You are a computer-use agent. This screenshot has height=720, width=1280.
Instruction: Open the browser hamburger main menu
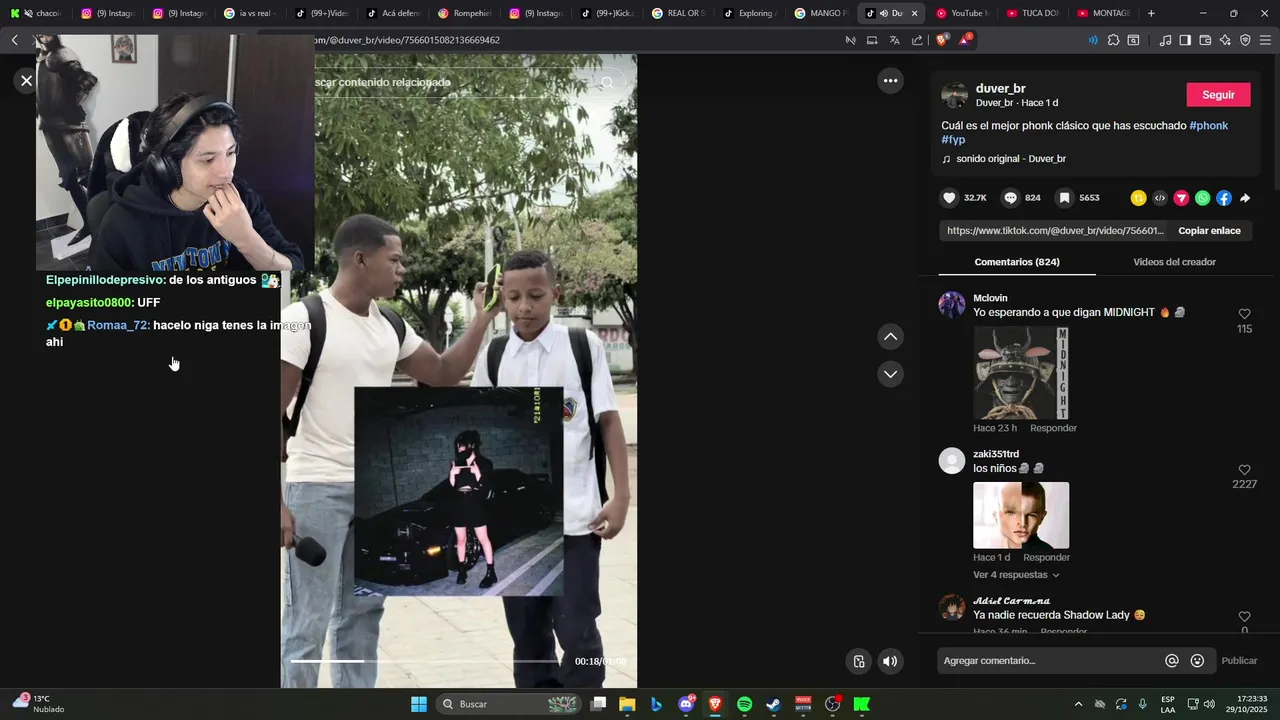[x=1266, y=40]
